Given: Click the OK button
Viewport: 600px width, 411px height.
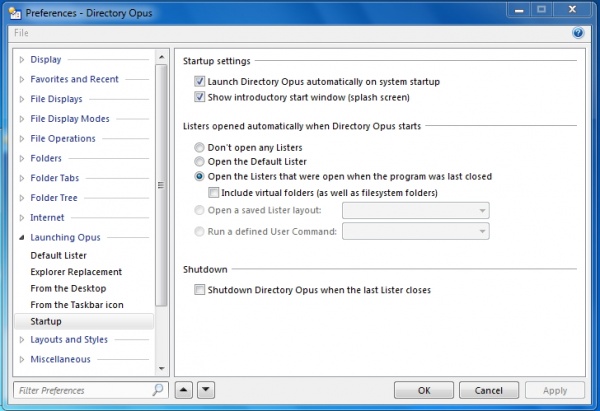Looking at the screenshot, I should (x=424, y=390).
